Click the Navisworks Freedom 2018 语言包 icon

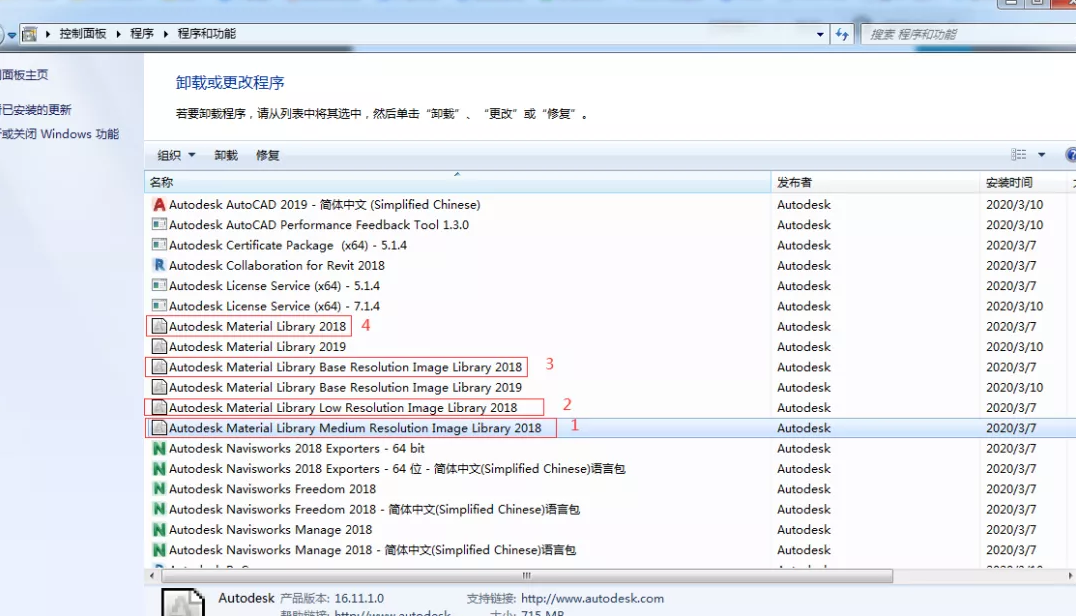(159, 509)
